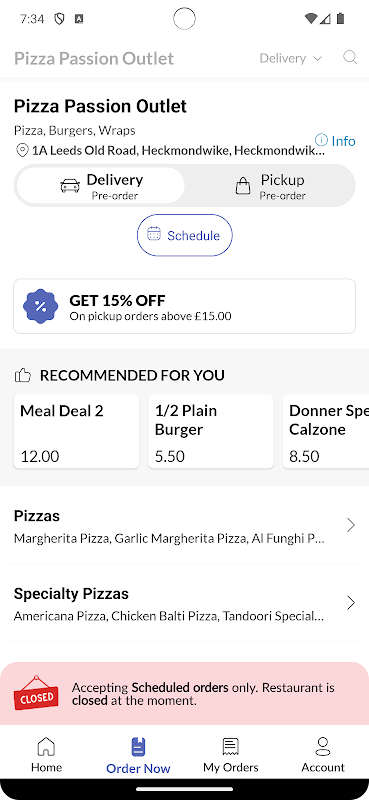Expand the Specialty Pizzas category chevron
369x800 pixels.
click(351, 603)
